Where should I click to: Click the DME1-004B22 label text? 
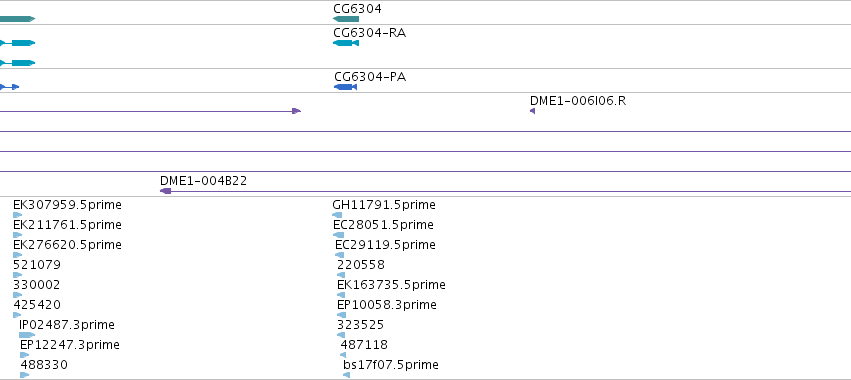(x=204, y=181)
